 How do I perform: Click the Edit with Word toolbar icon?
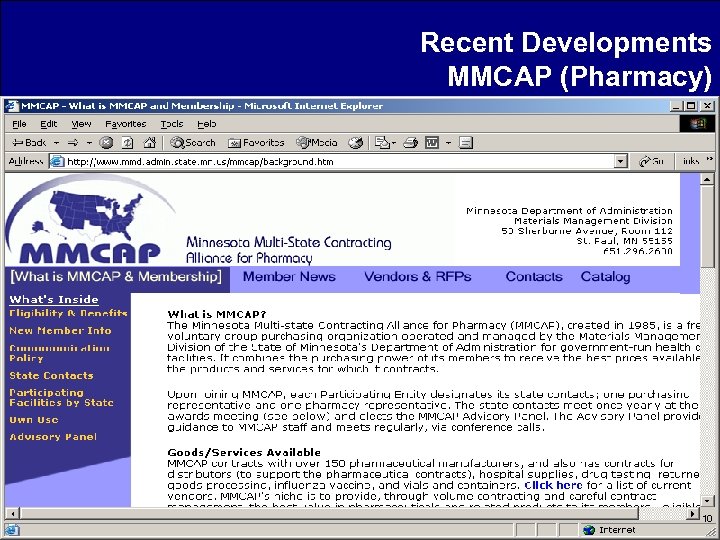(x=432, y=143)
